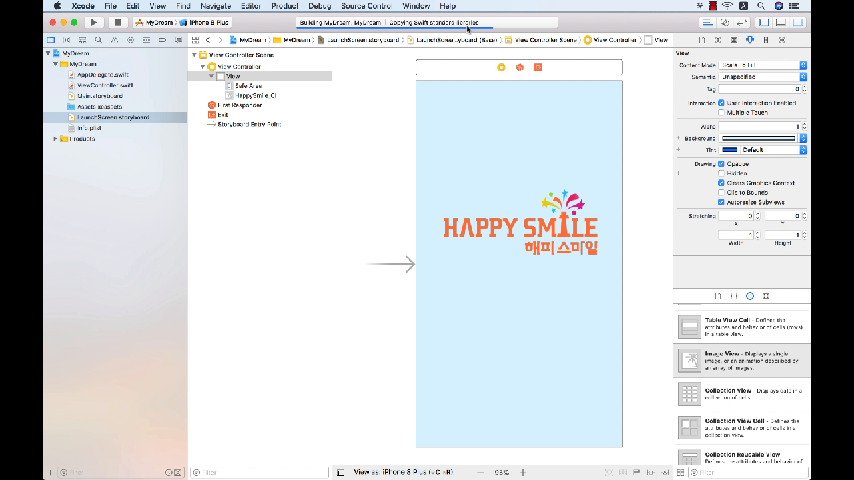Enable Multiple Touch checkbox
Viewport: 854px width, 480px height.
(721, 112)
